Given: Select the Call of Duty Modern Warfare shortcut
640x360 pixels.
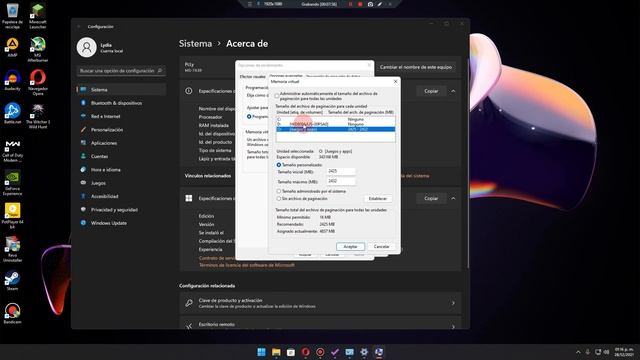Looking at the screenshot, I should click(x=12, y=151).
